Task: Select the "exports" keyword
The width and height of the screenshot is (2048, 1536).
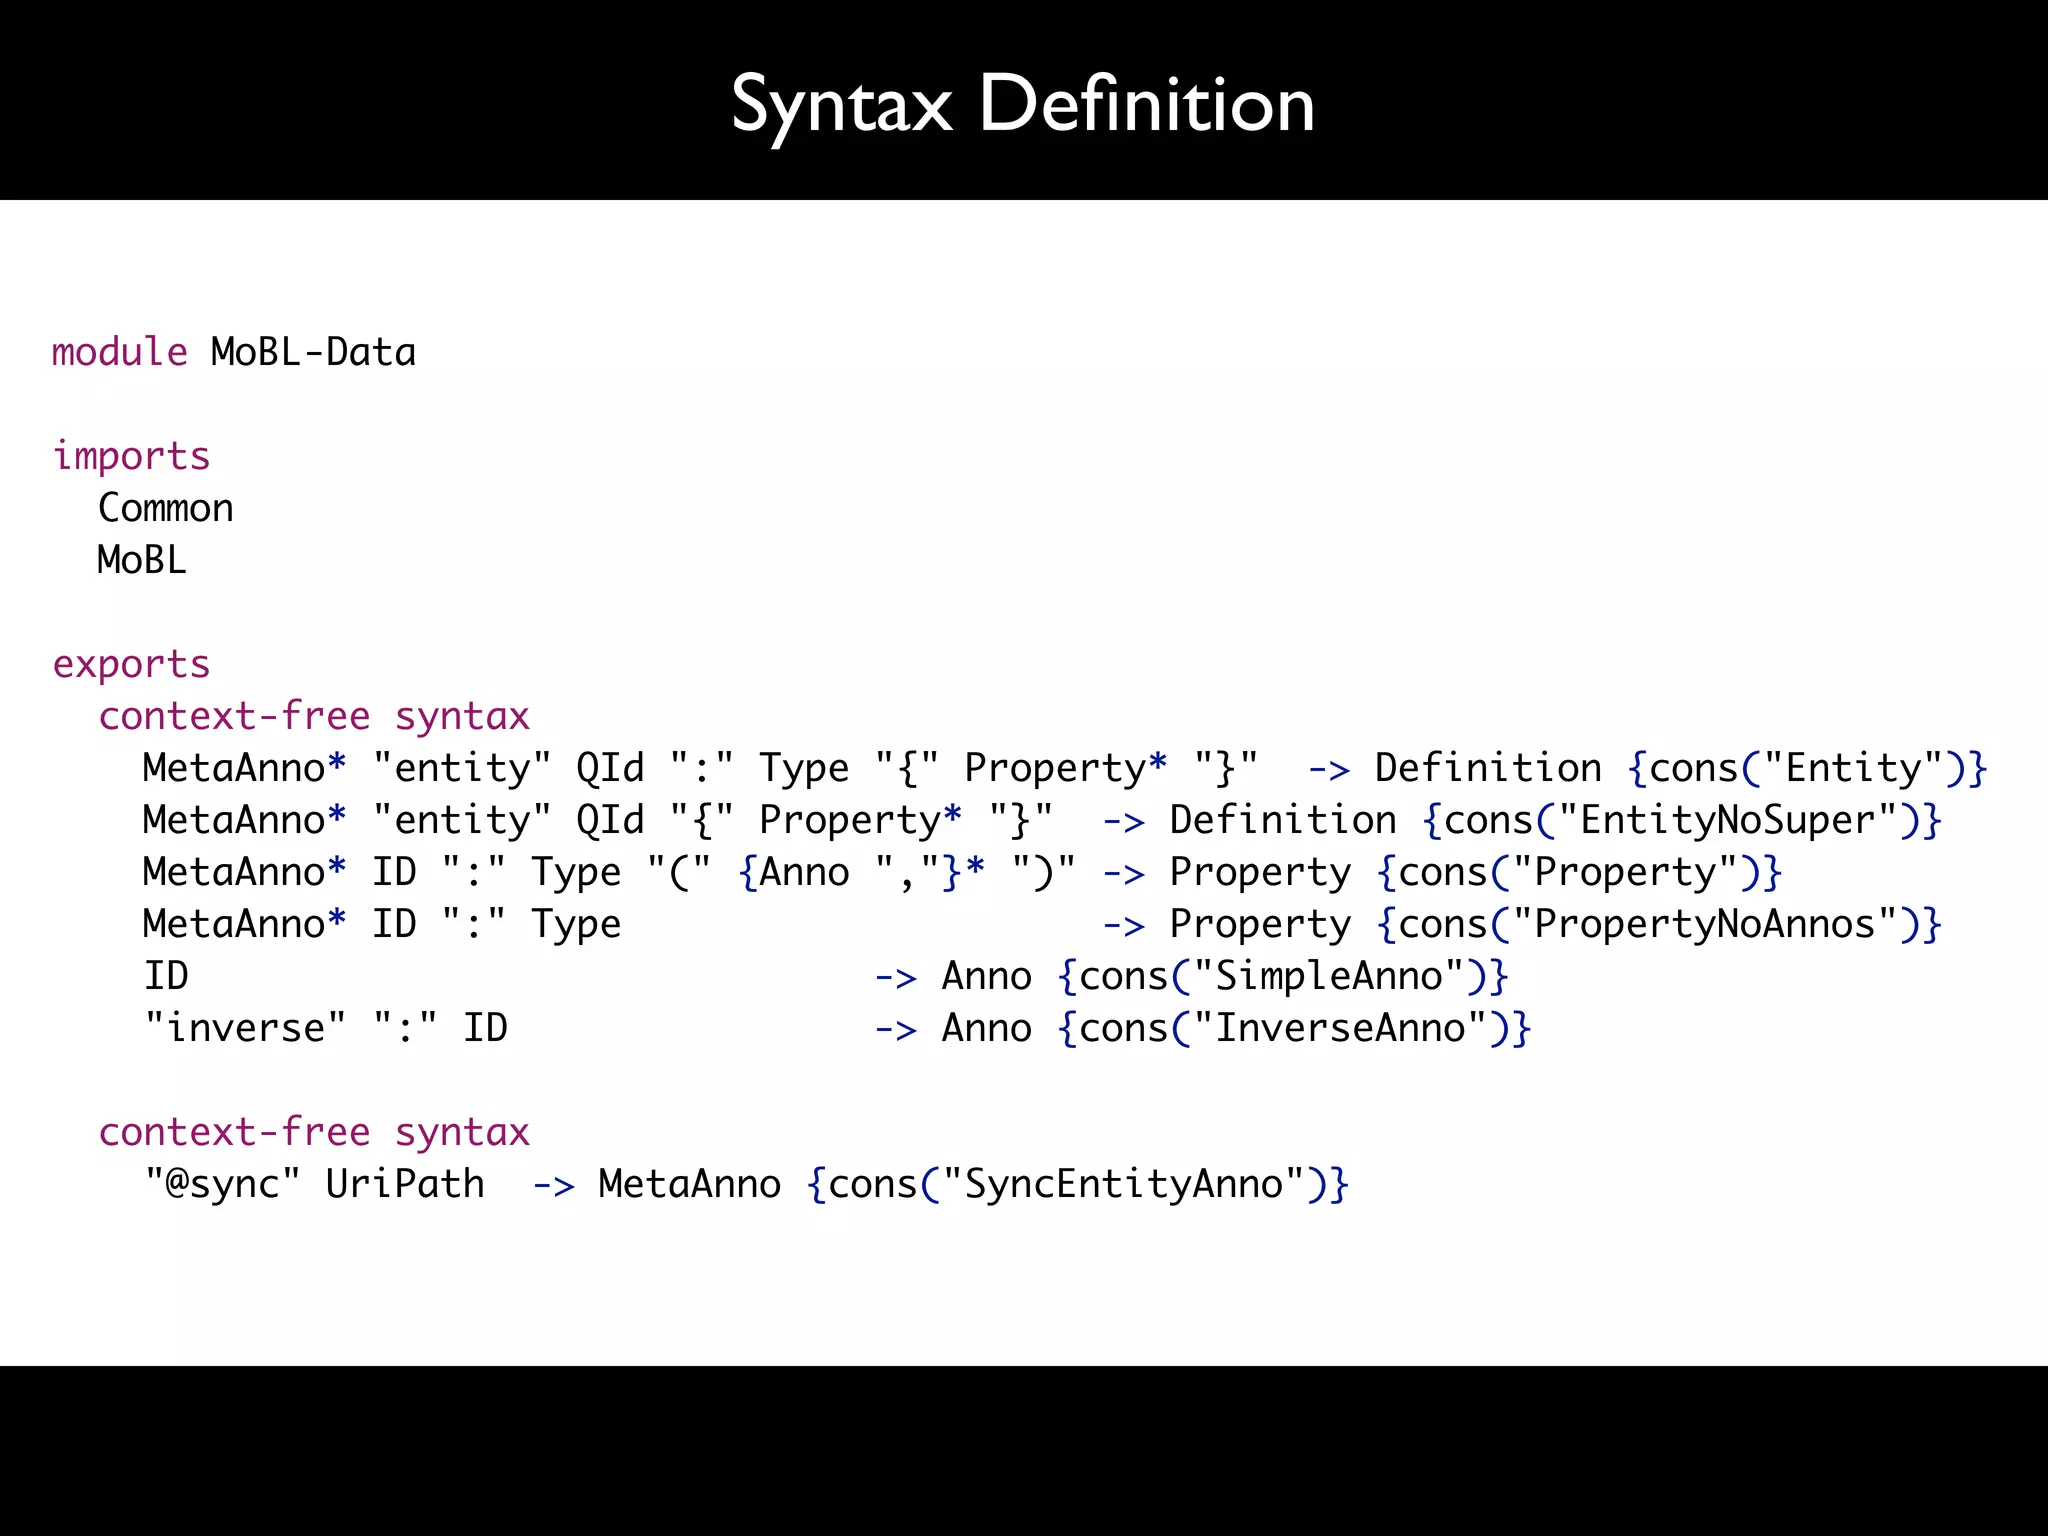Action: 131,665
